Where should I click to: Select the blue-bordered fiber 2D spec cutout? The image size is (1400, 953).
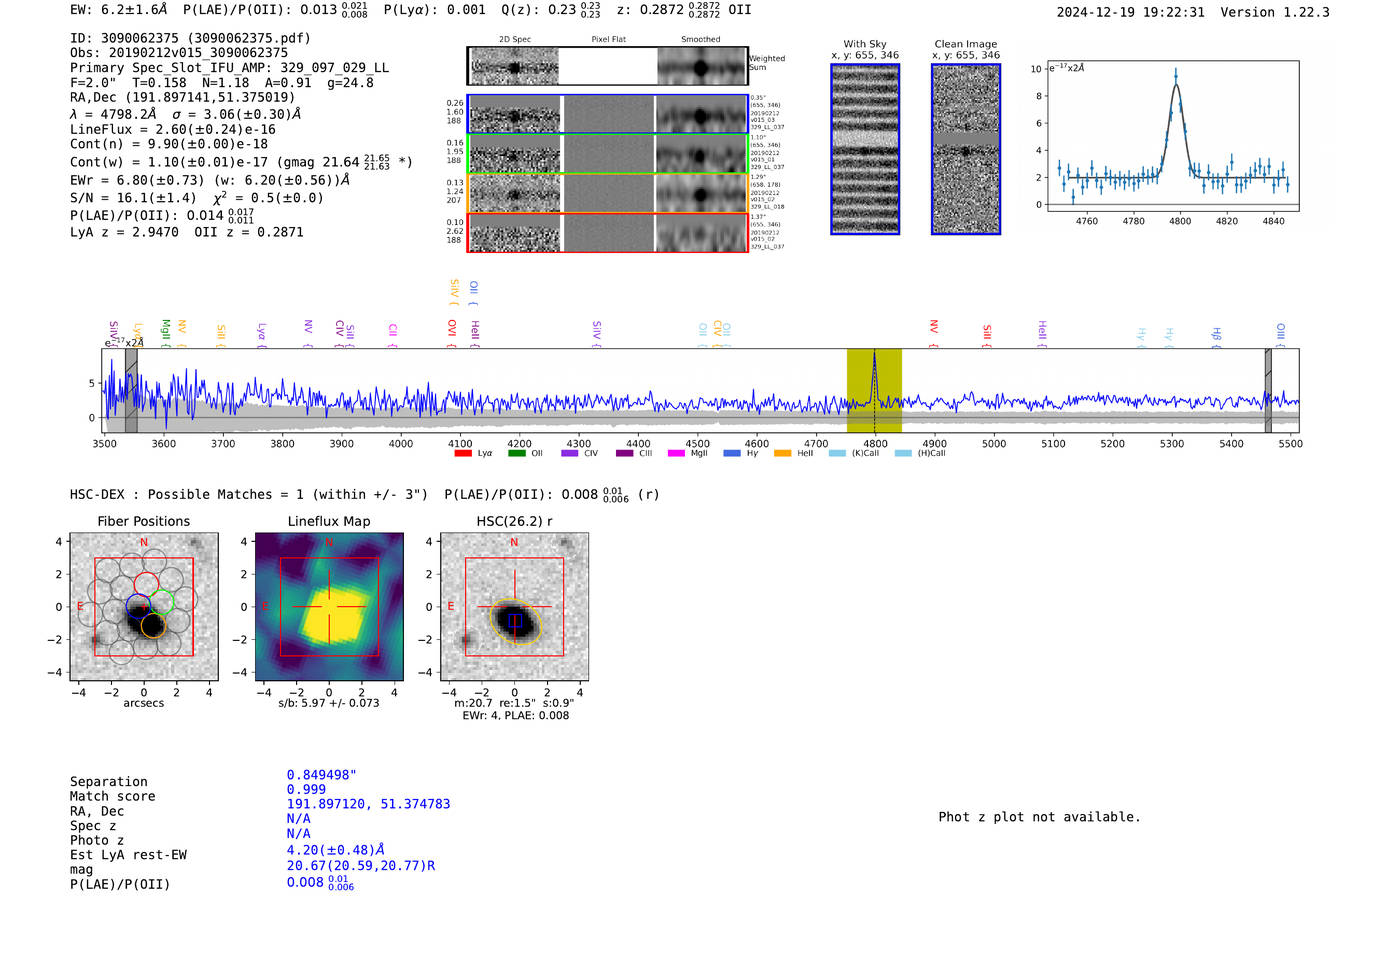515,114
